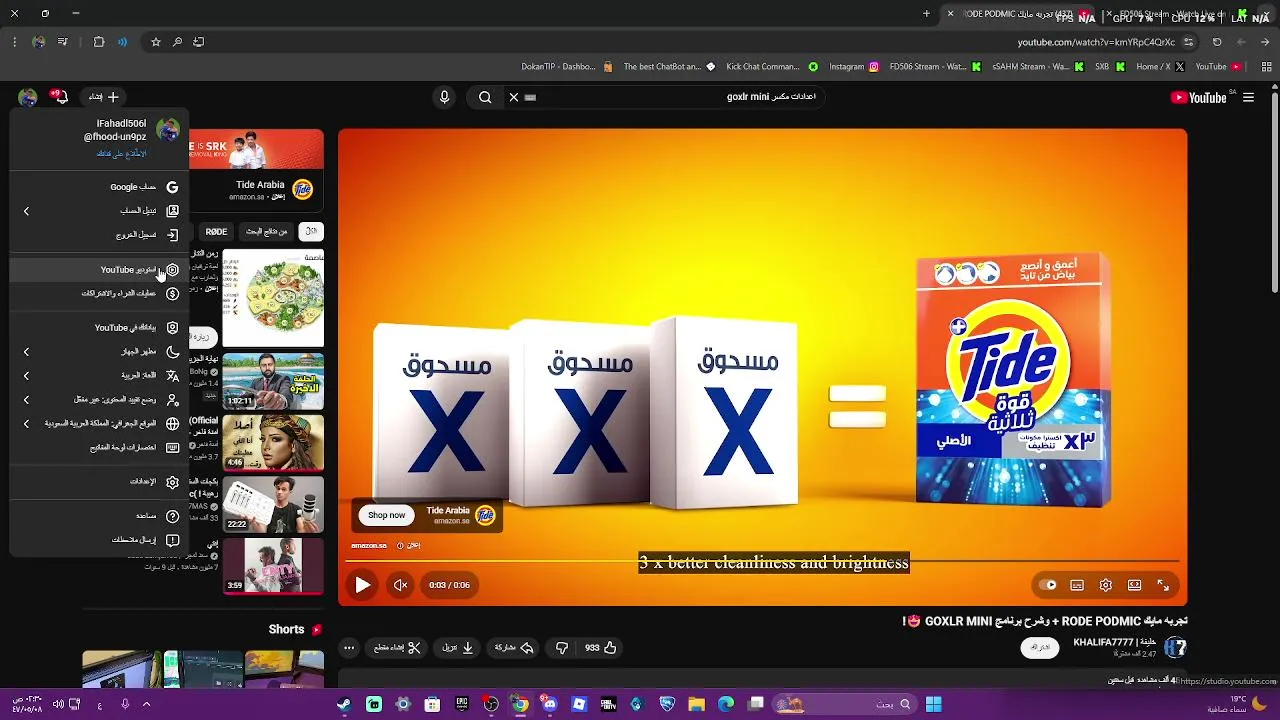Select the 'from search results' chip
This screenshot has width=1280, height=720.
coord(267,231)
